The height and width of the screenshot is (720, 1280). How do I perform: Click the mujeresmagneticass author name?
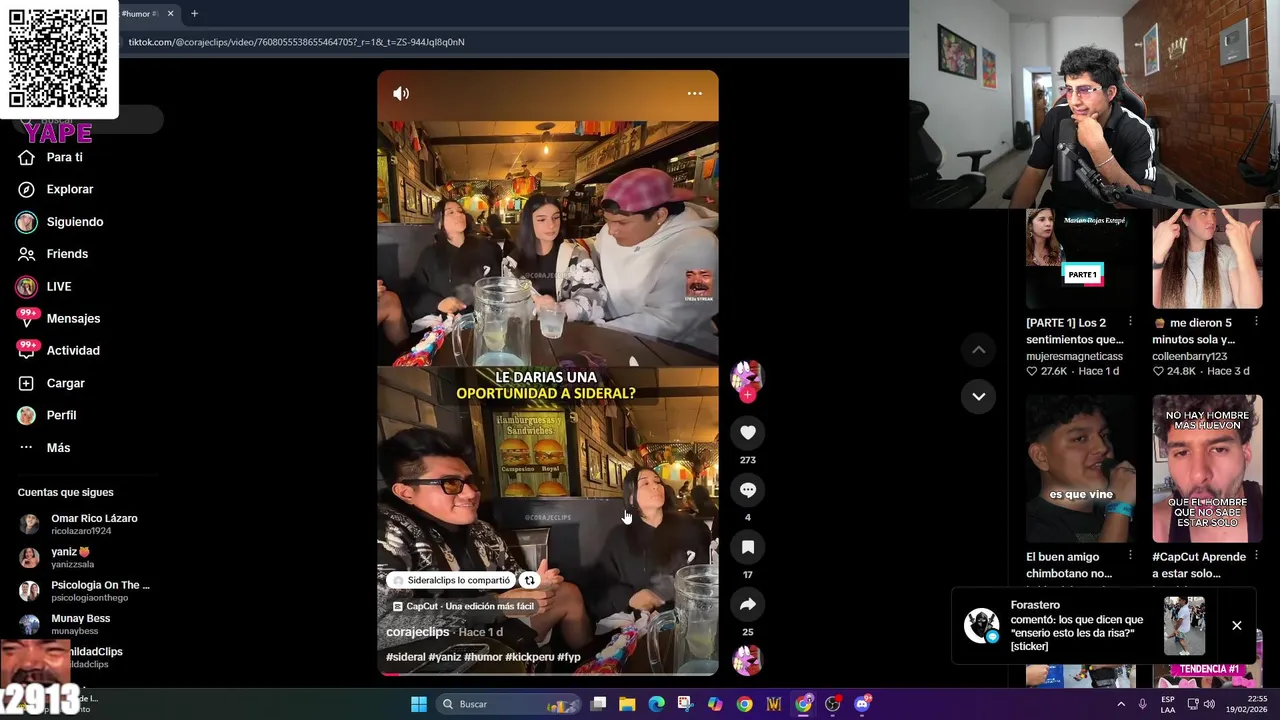coord(1074,356)
